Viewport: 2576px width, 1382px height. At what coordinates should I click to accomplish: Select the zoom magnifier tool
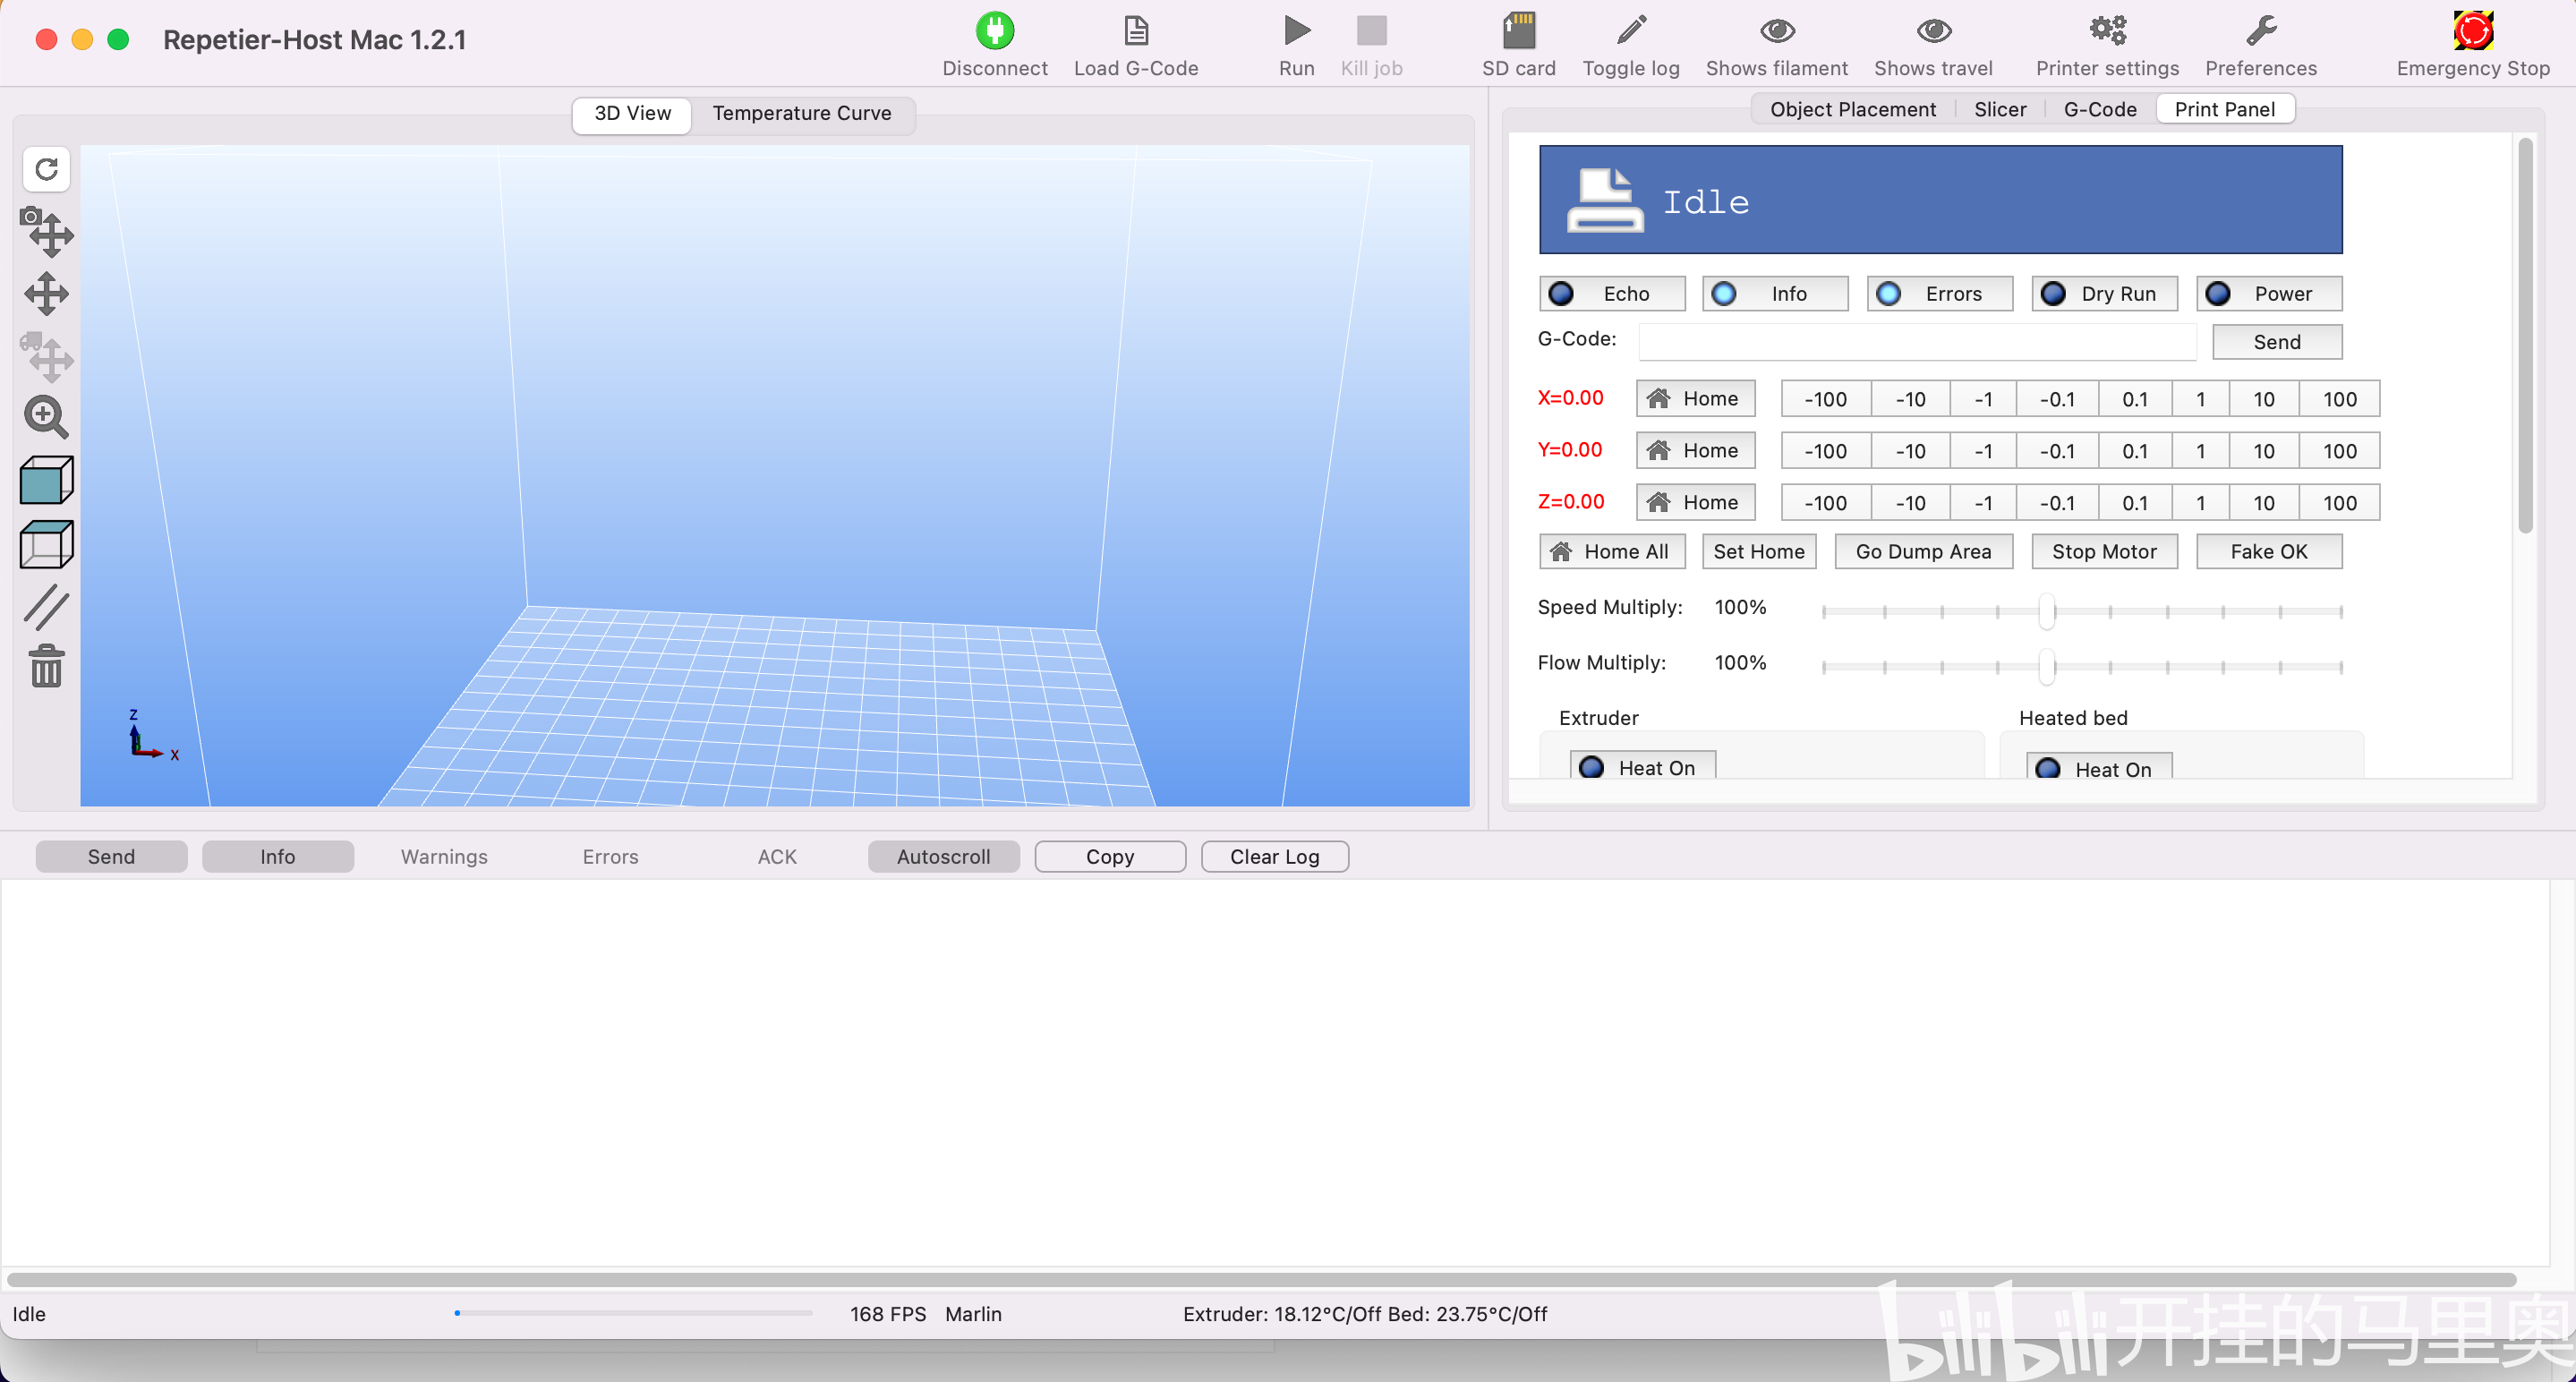click(46, 417)
